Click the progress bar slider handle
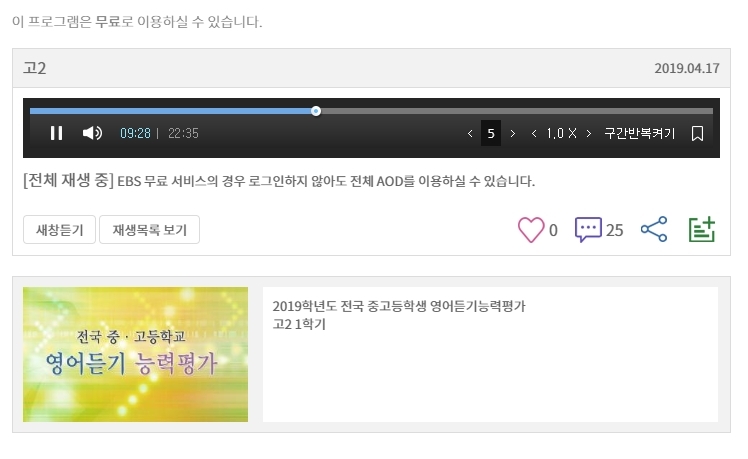The height and width of the screenshot is (459, 748). point(316,111)
